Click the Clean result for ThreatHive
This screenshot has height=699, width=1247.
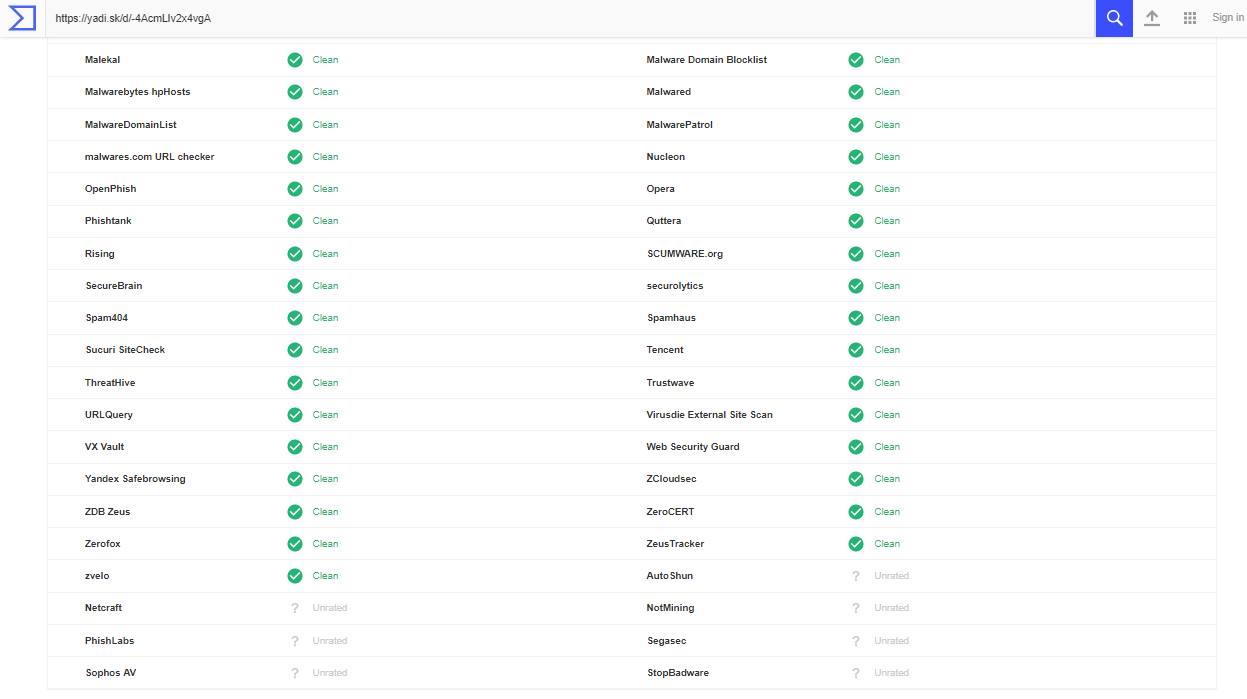coord(326,383)
